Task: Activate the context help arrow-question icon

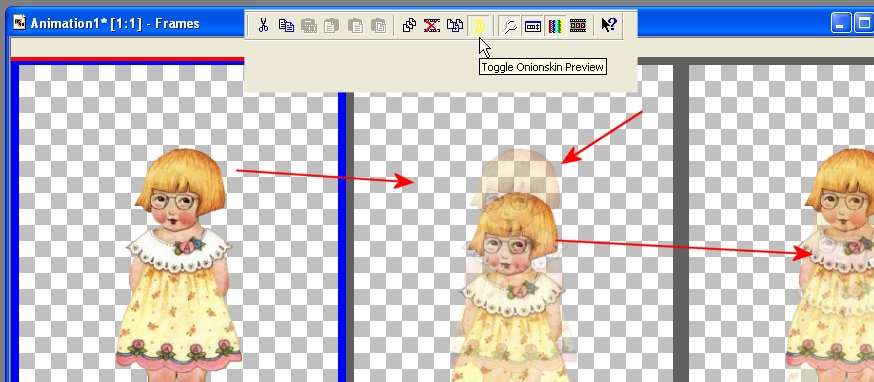Action: pyautogui.click(x=609, y=25)
